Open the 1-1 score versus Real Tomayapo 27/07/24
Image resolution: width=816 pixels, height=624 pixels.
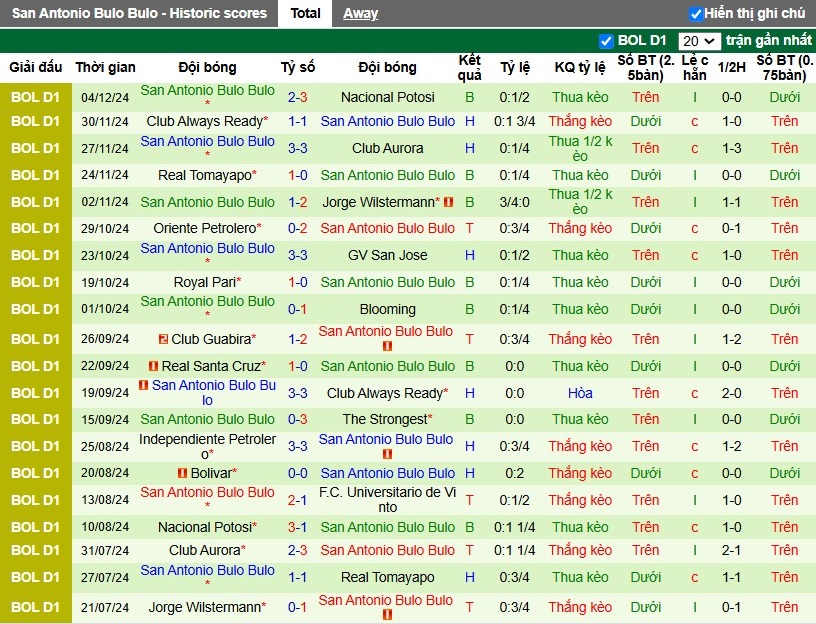298,577
